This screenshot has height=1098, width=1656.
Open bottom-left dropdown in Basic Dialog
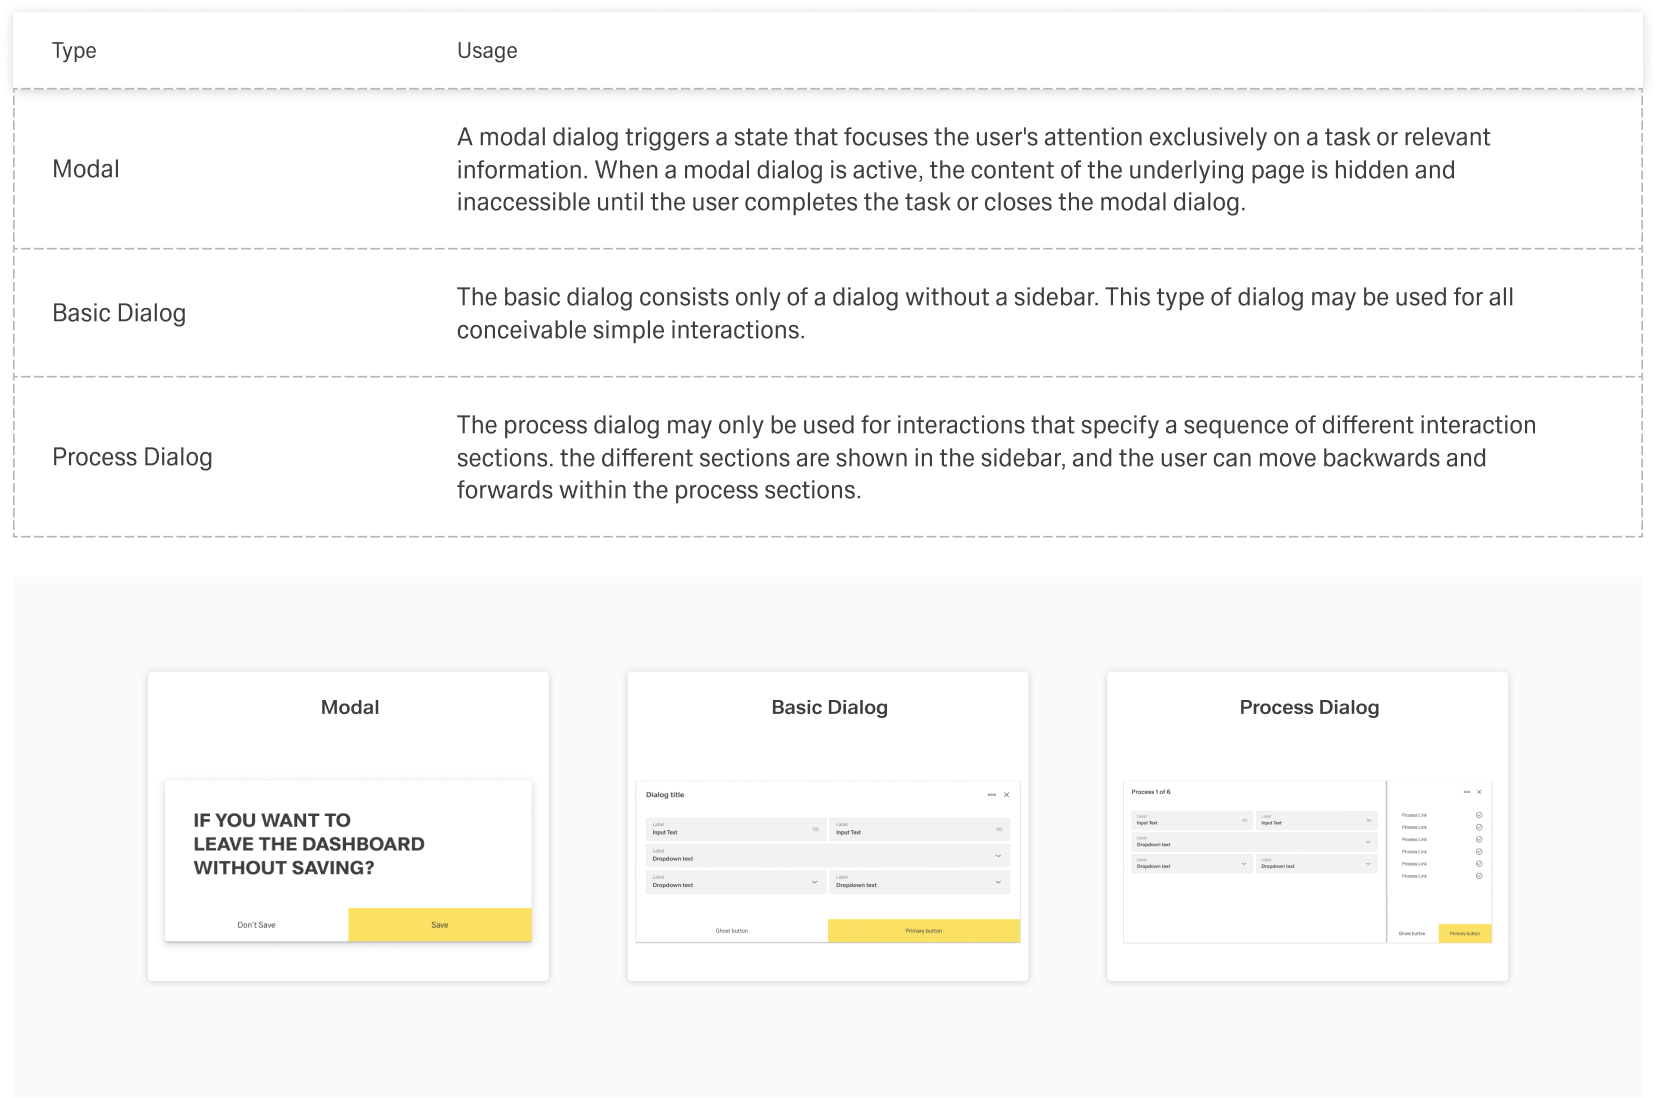point(814,882)
